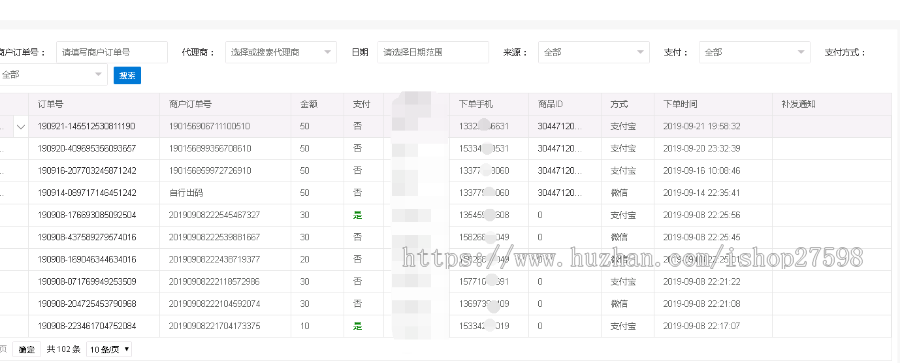Viewport: 900px width, 363px height.
Task: Click 微信 in the 2019-09-14 row
Action: pyautogui.click(x=619, y=193)
